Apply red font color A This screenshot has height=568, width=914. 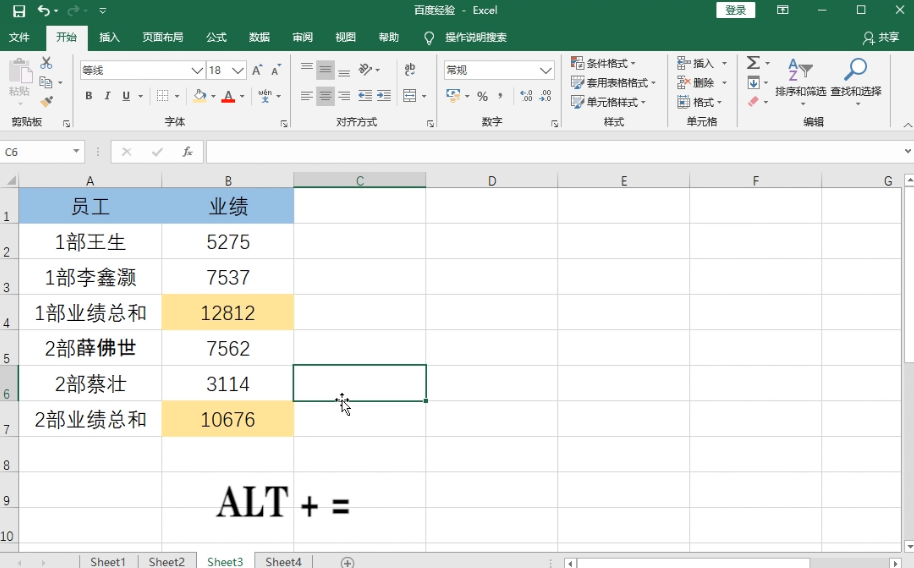[x=228, y=96]
